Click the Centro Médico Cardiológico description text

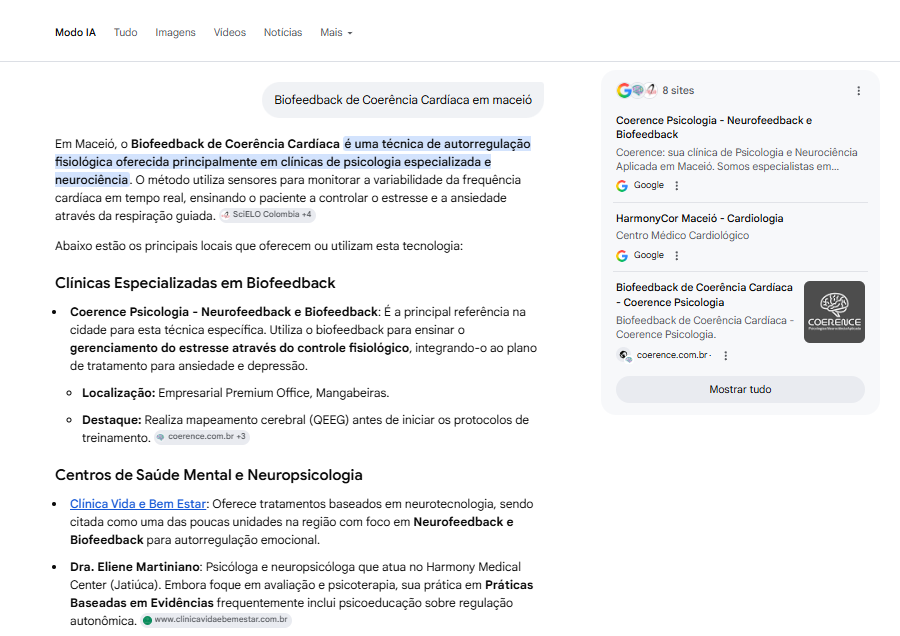(682, 235)
